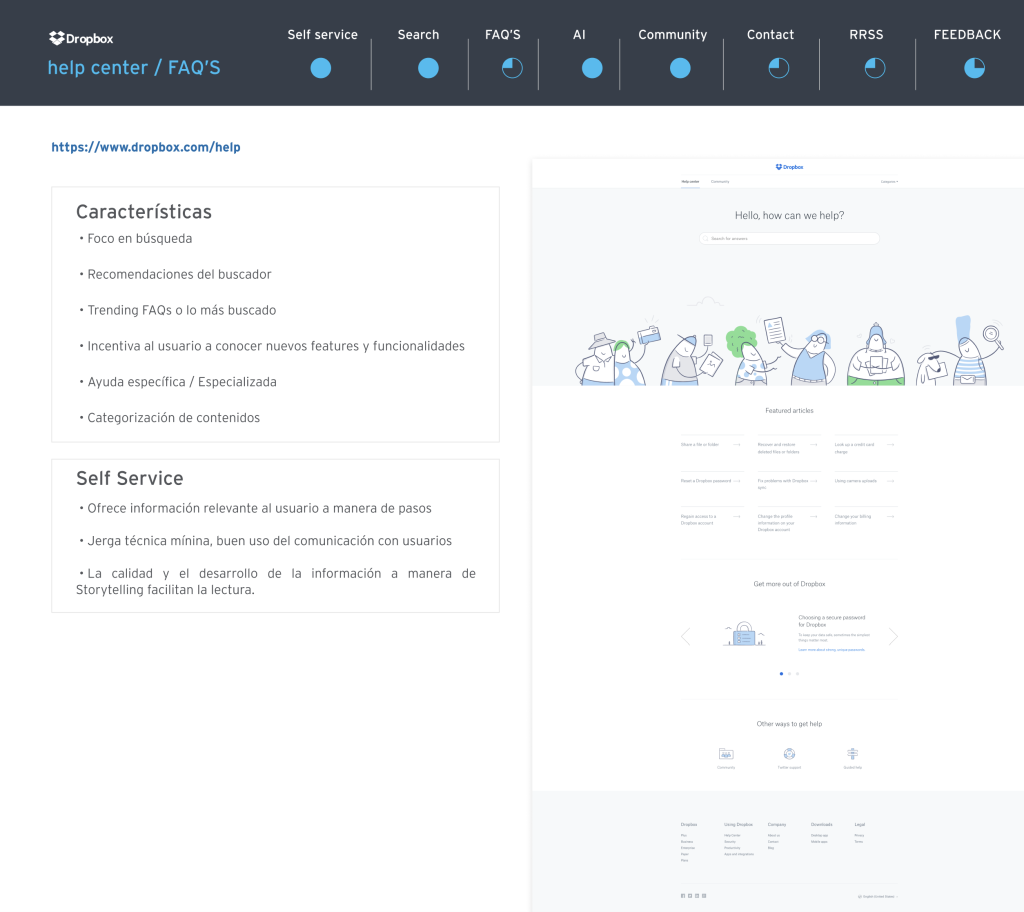
Task: Select the third carousel pagination dot
Action: coord(797,674)
